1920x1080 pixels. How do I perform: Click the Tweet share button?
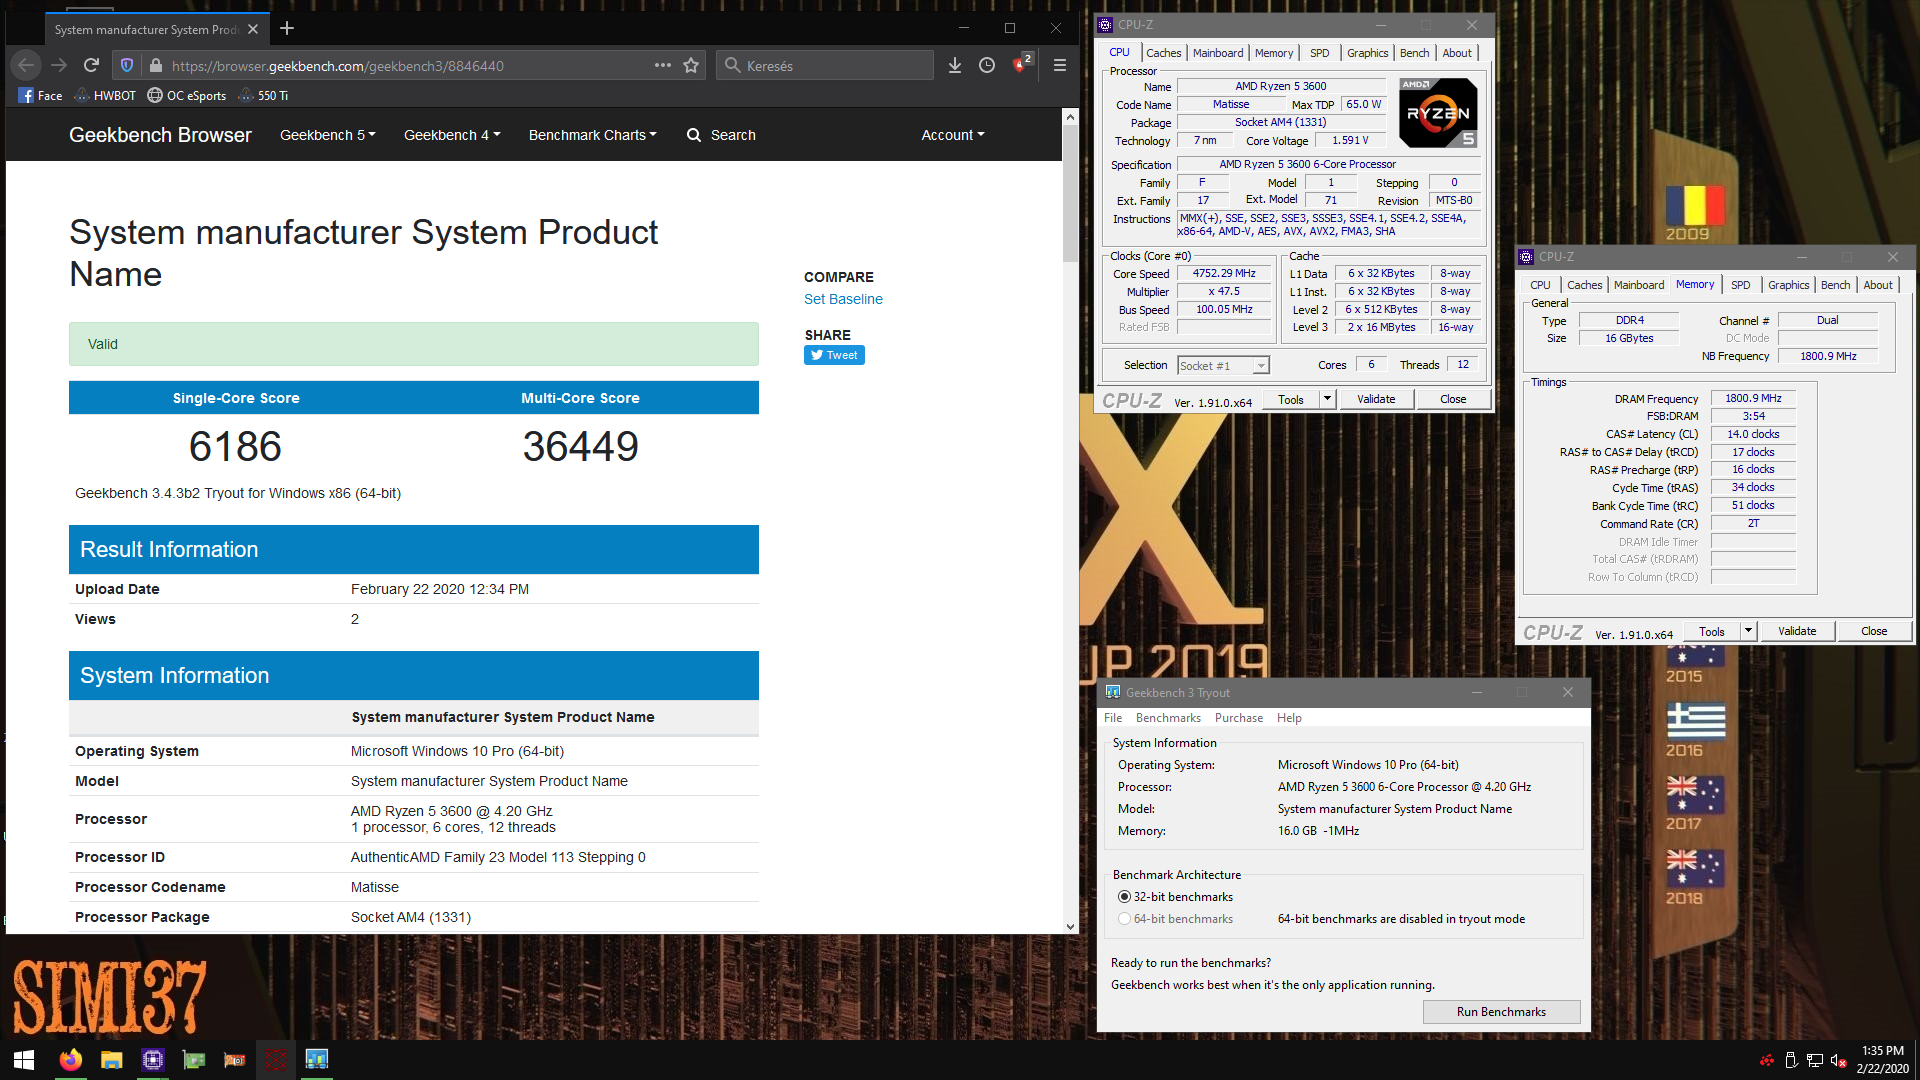(x=834, y=355)
